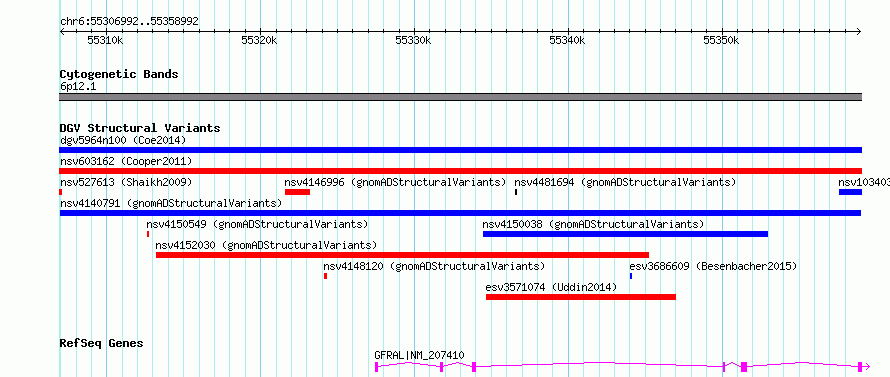Click the 55330k ruler position label
Screen dimensions: 890x377
click(x=414, y=40)
